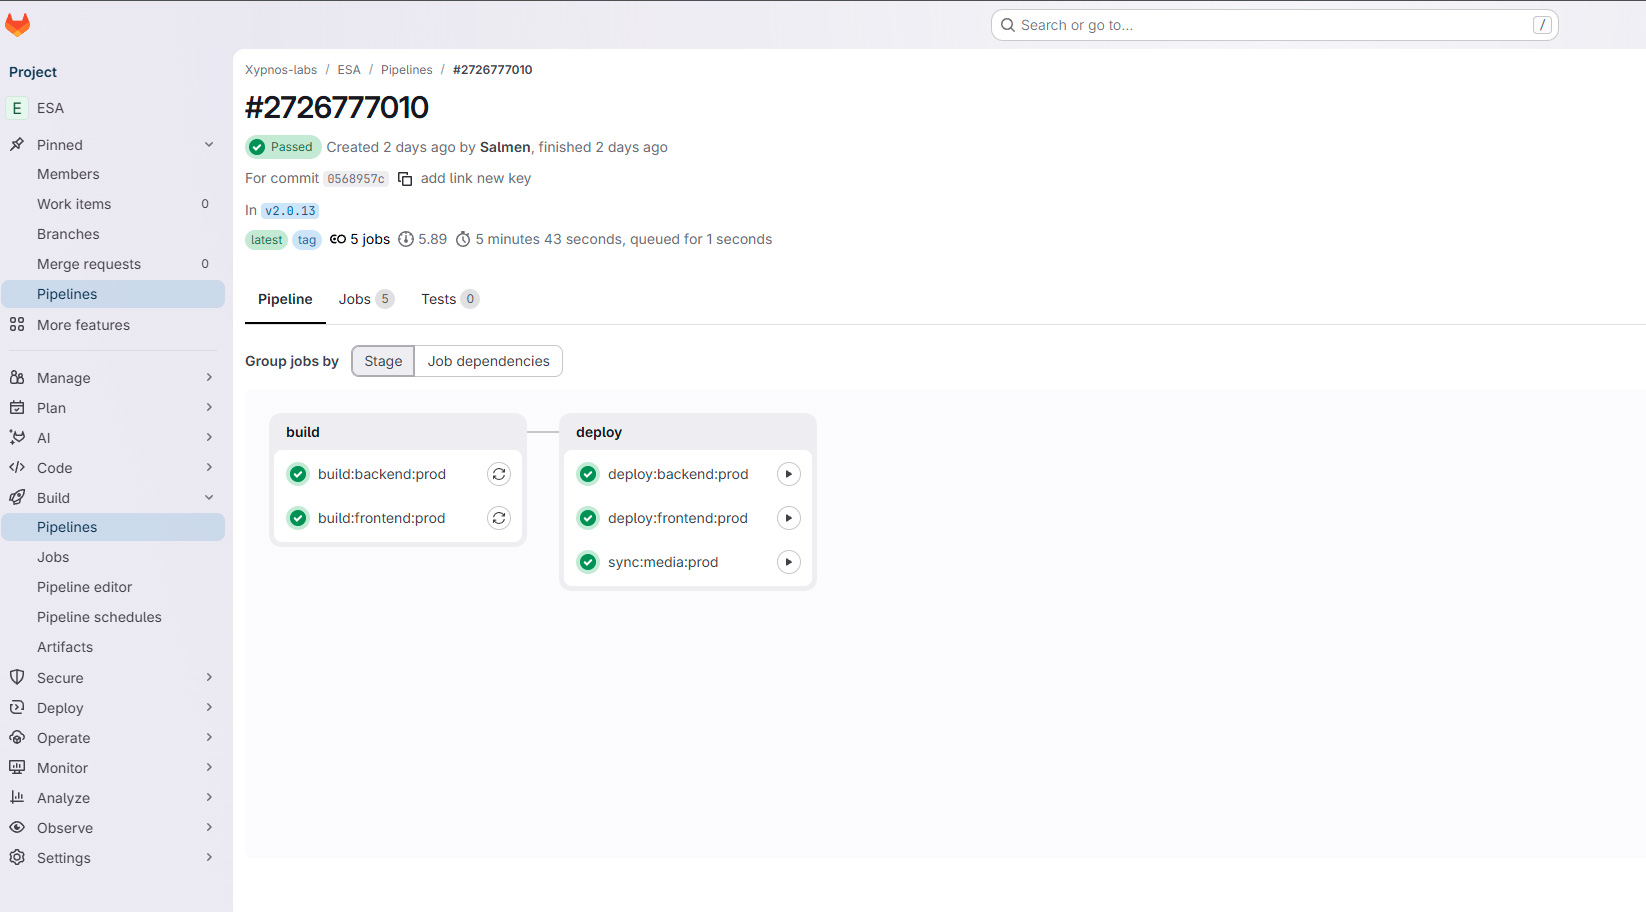The height and width of the screenshot is (912, 1646).
Task: Expand the Secure section chevron
Action: click(209, 678)
